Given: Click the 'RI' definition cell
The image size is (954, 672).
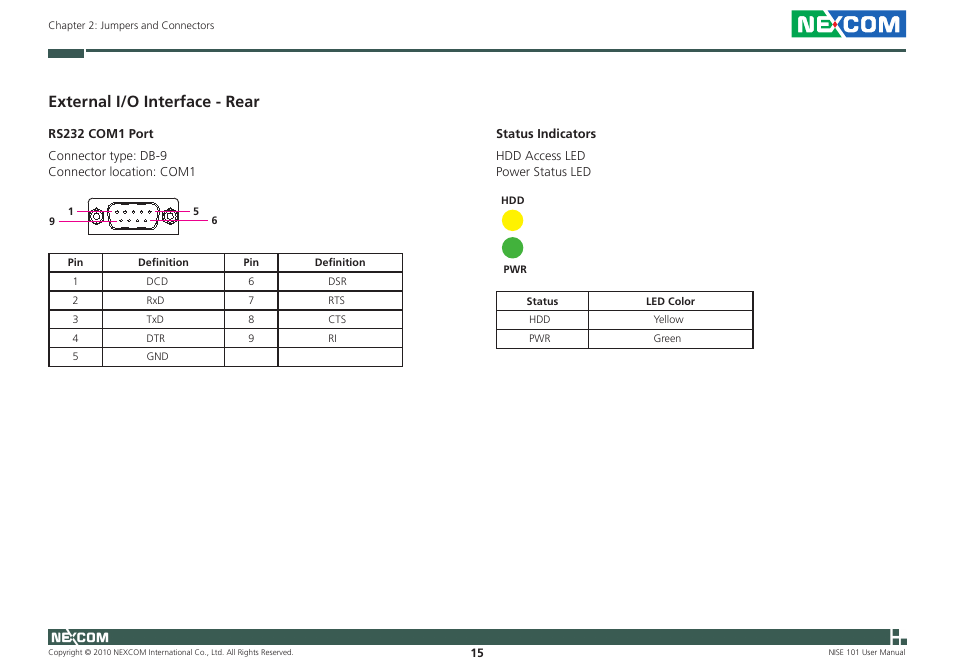Looking at the screenshot, I should [340, 338].
